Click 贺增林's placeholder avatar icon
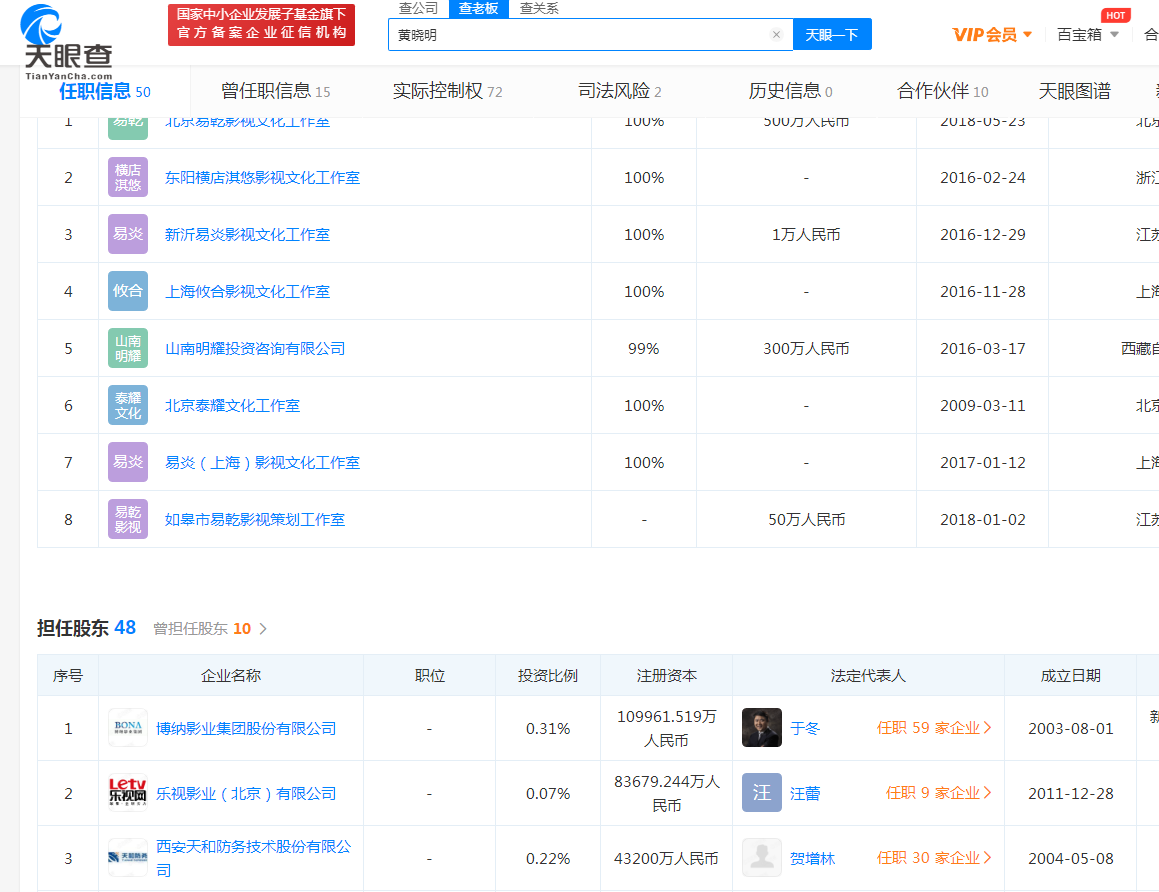This screenshot has width=1159, height=892. click(x=761, y=857)
